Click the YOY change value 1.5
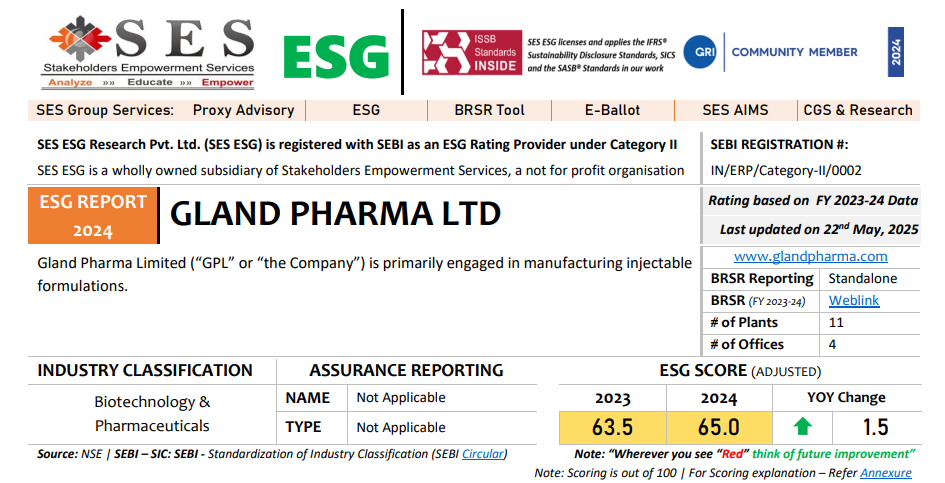This screenshot has height=483, width=945. tap(876, 428)
